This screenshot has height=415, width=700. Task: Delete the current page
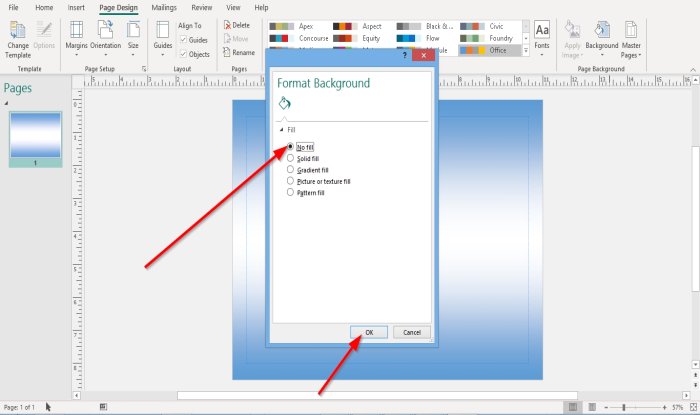tap(237, 25)
